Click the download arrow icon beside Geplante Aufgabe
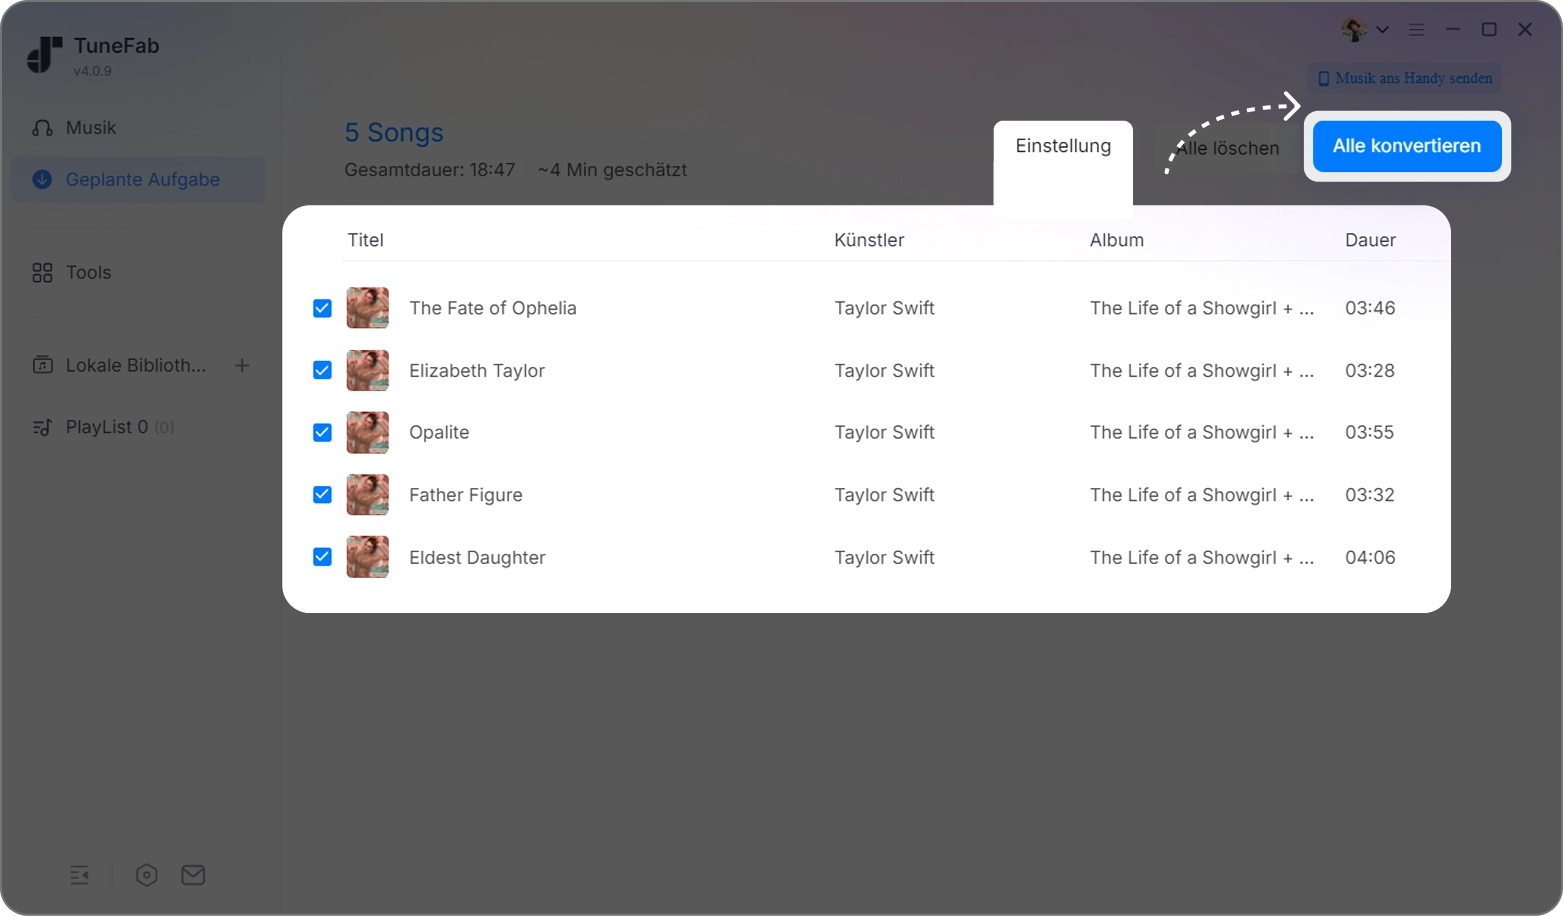Viewport: 1563px width, 916px height. point(42,180)
